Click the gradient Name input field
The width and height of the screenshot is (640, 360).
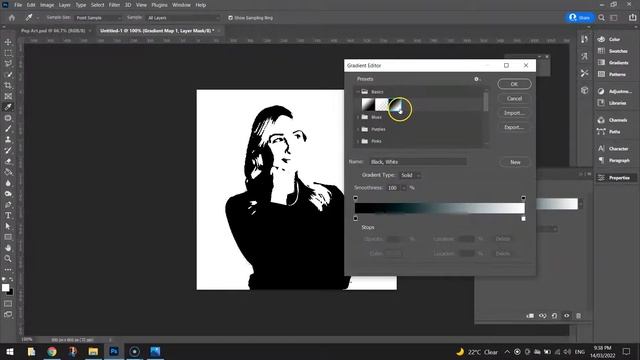pyautogui.click(x=418, y=162)
